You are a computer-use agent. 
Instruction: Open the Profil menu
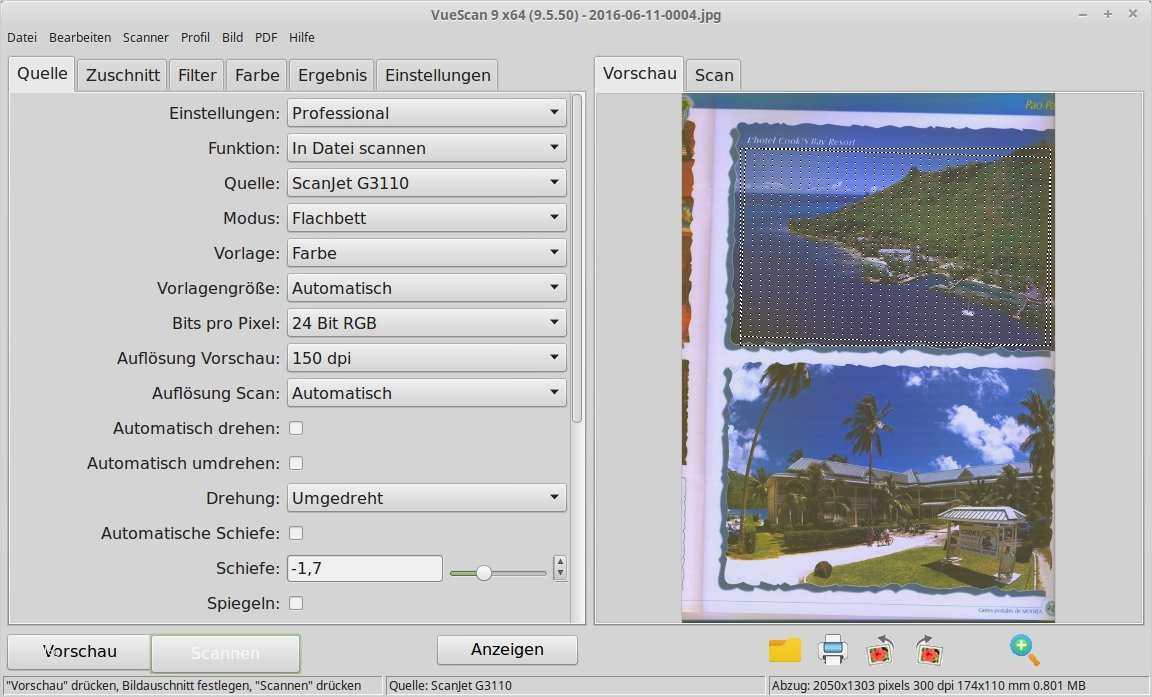(x=195, y=37)
